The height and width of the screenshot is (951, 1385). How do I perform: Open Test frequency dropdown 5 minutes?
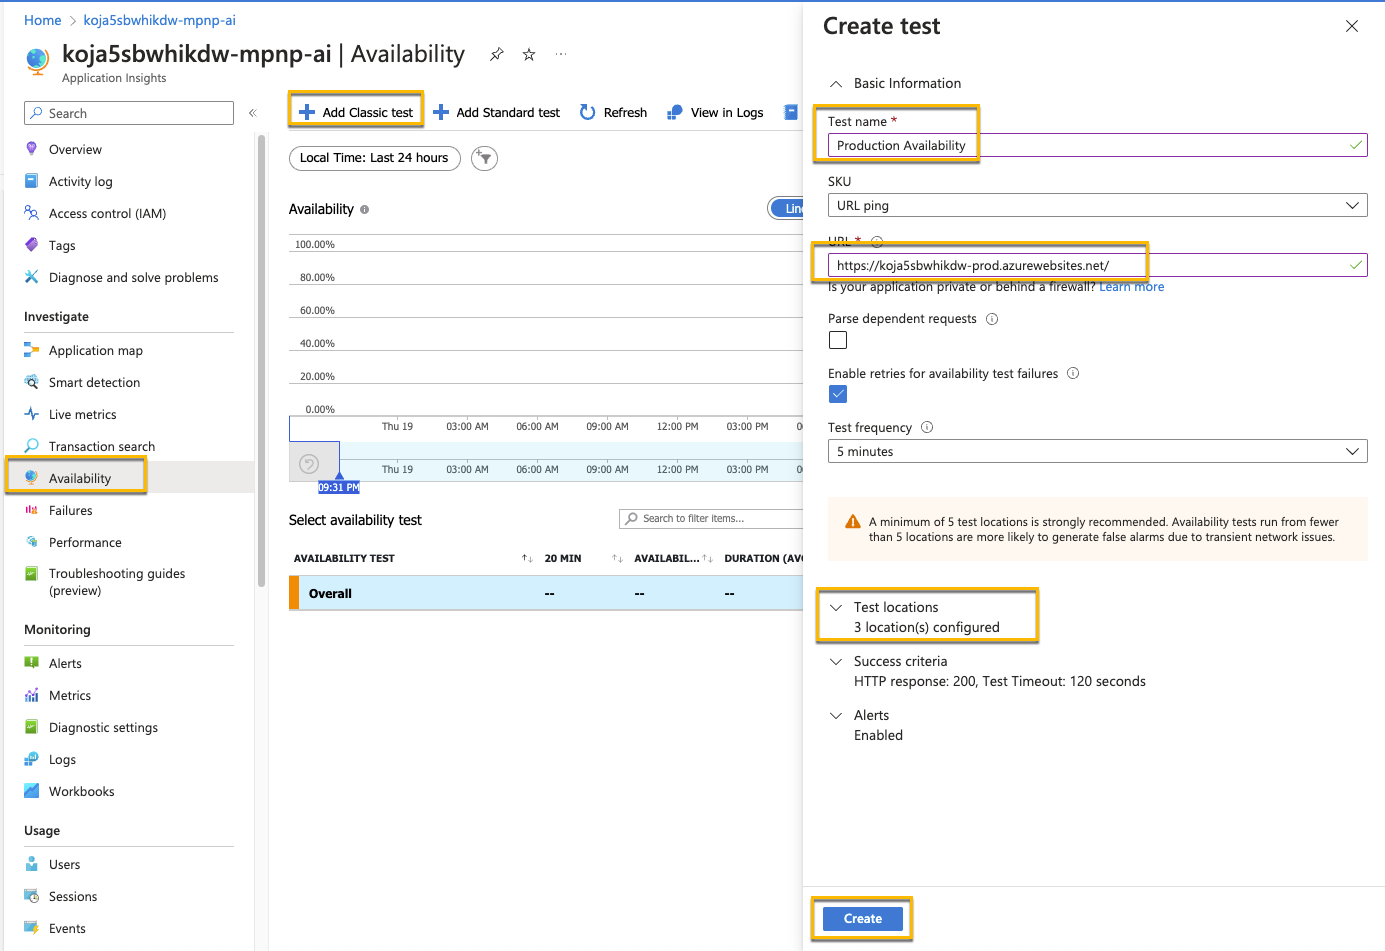tap(1097, 451)
